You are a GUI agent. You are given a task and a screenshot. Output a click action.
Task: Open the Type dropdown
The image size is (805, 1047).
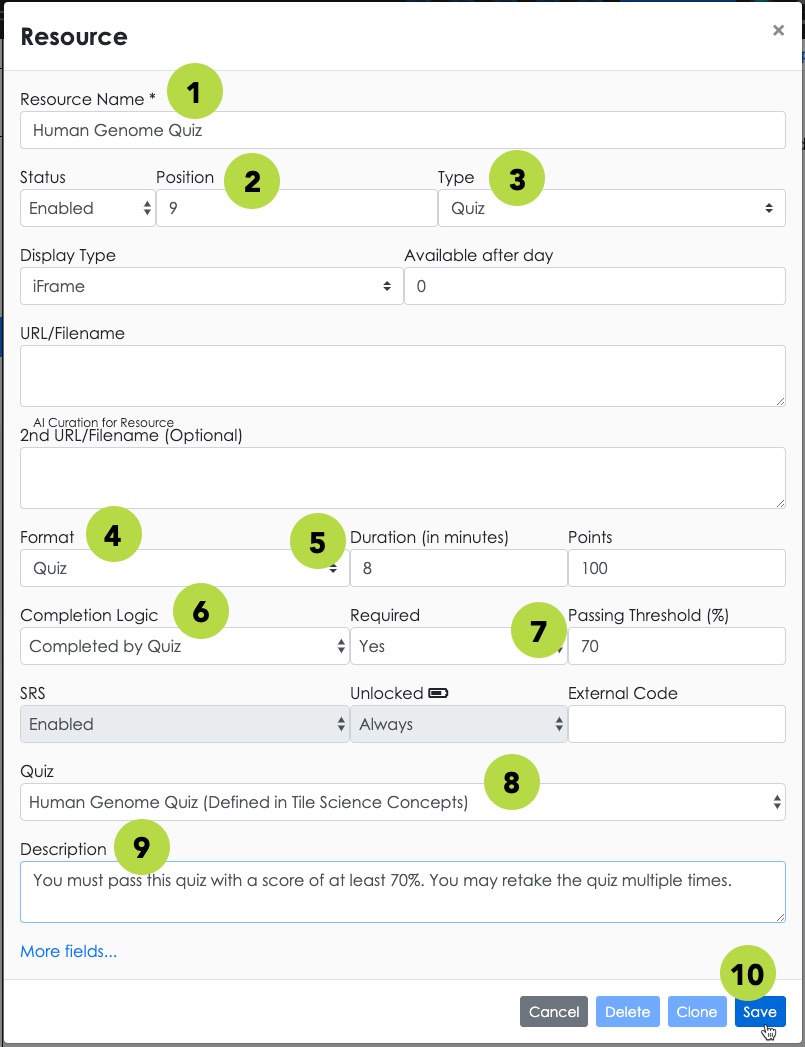point(611,208)
